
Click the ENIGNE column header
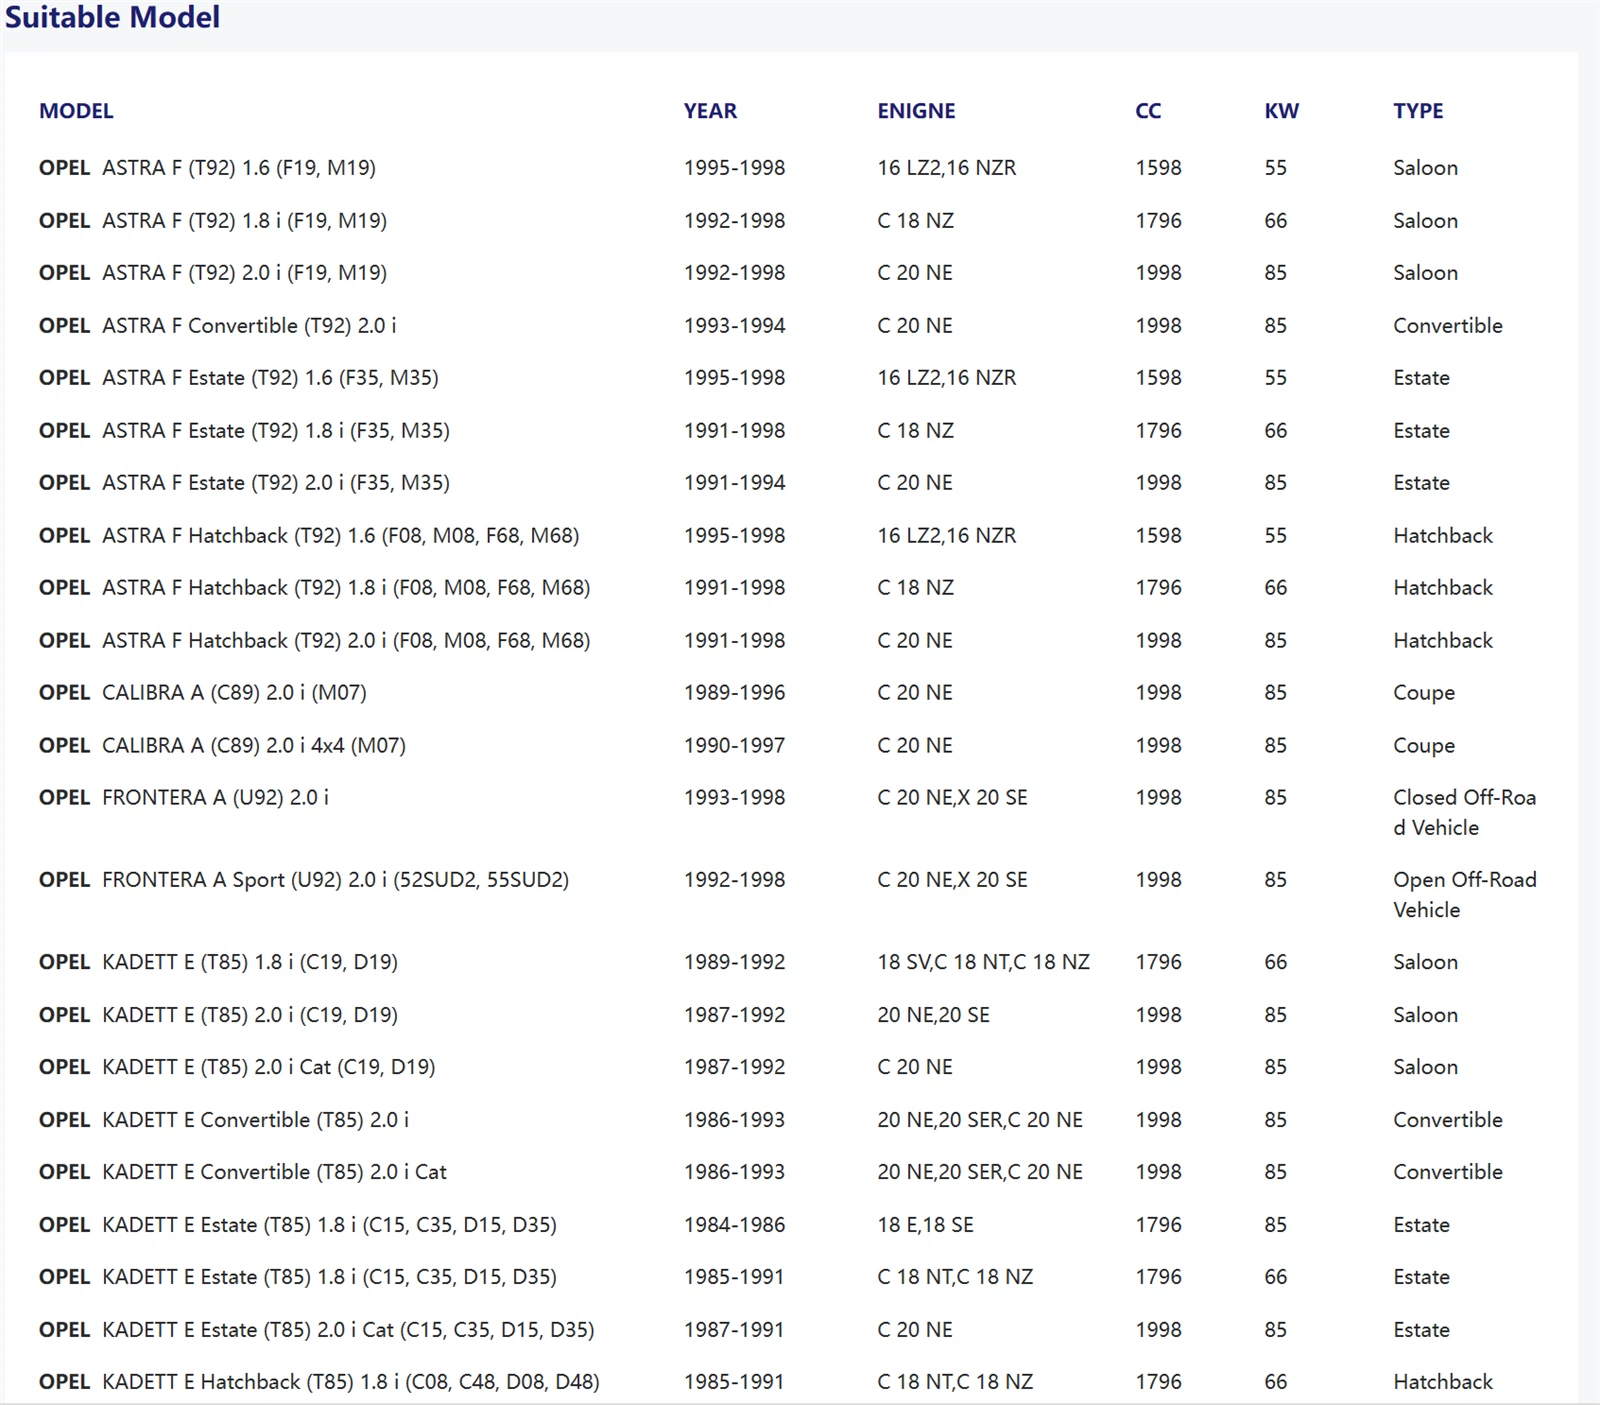click(916, 111)
